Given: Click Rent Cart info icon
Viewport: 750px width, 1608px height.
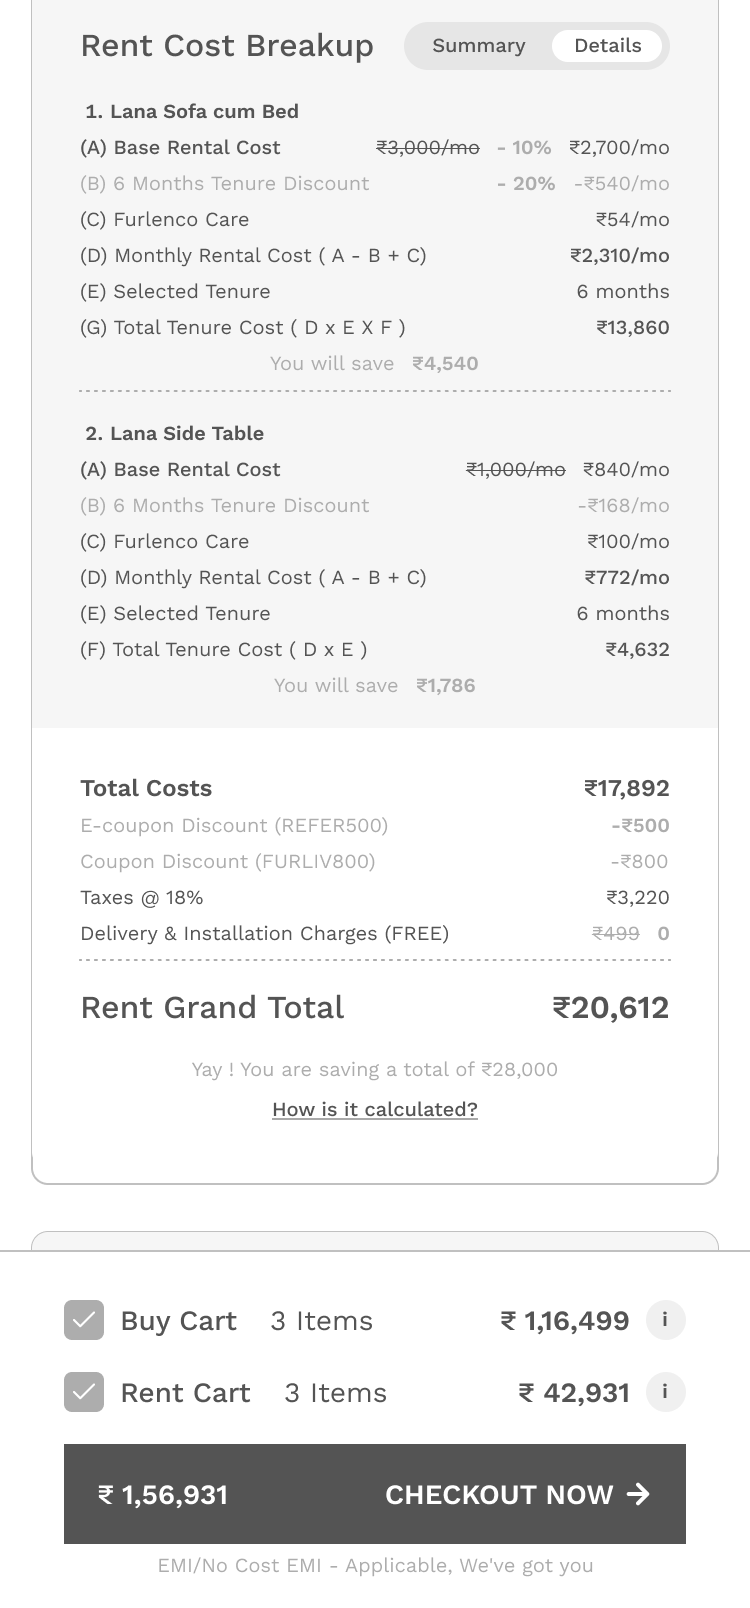Looking at the screenshot, I should [665, 1392].
